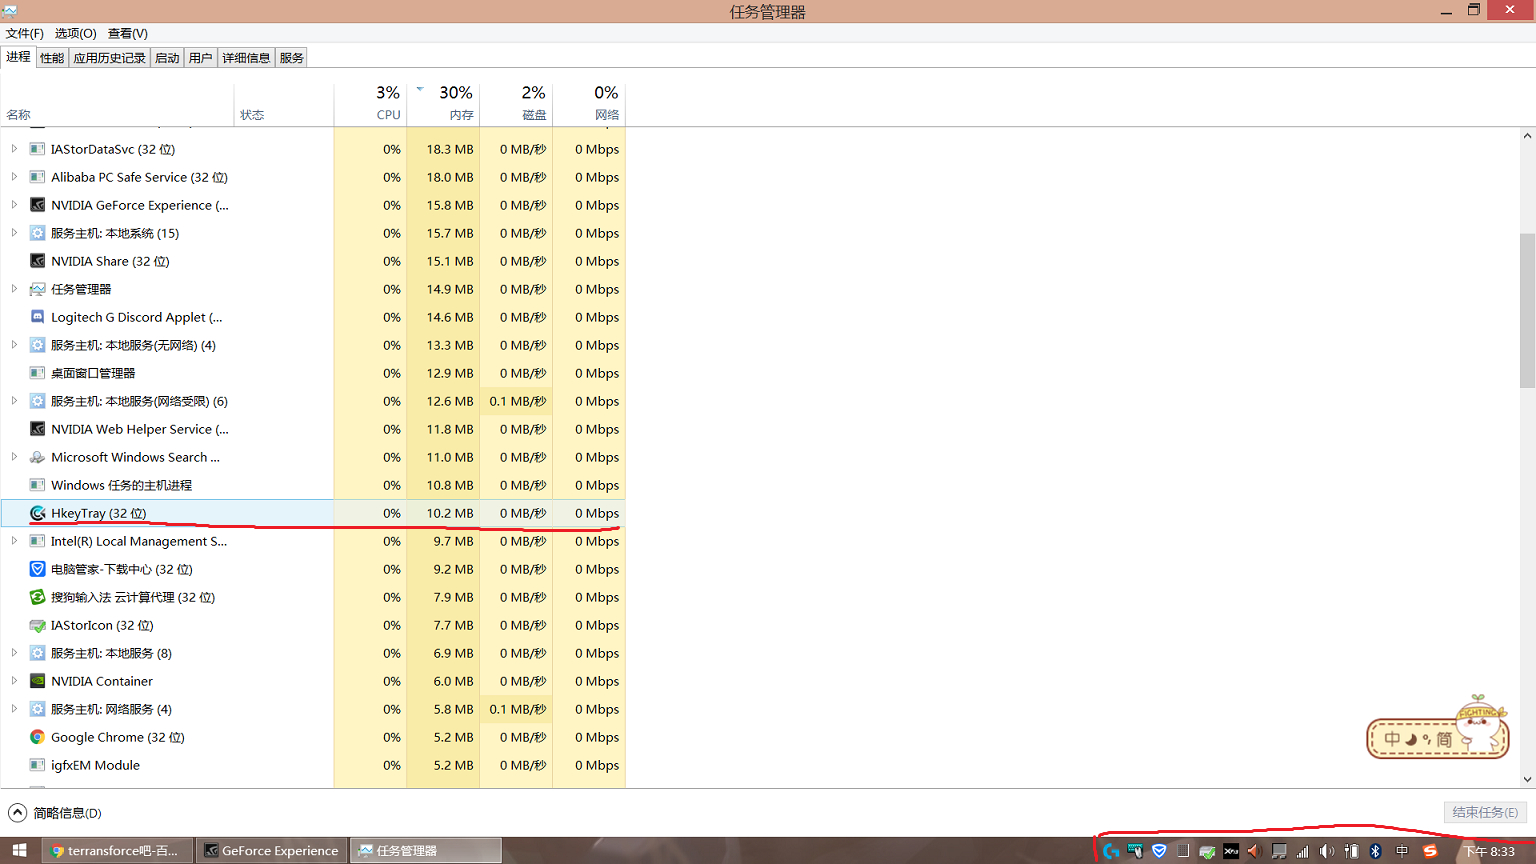Click the red speaker audio tray icon
Screen dimensions: 1536x864
point(1254,851)
